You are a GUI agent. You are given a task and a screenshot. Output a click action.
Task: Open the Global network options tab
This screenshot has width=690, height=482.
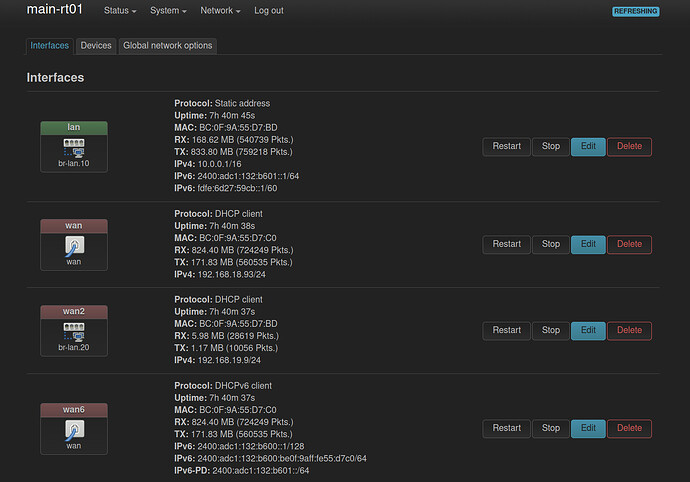167,46
